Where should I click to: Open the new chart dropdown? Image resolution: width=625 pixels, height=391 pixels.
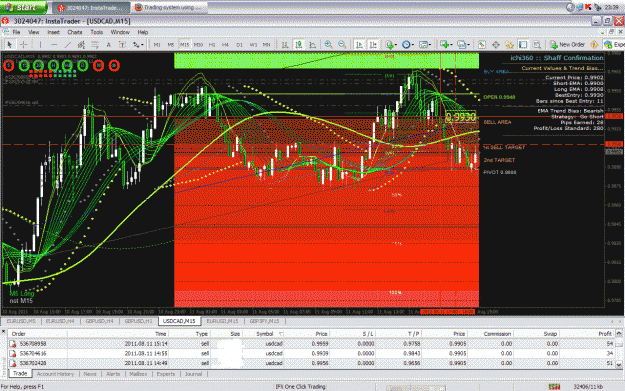click(x=446, y=45)
